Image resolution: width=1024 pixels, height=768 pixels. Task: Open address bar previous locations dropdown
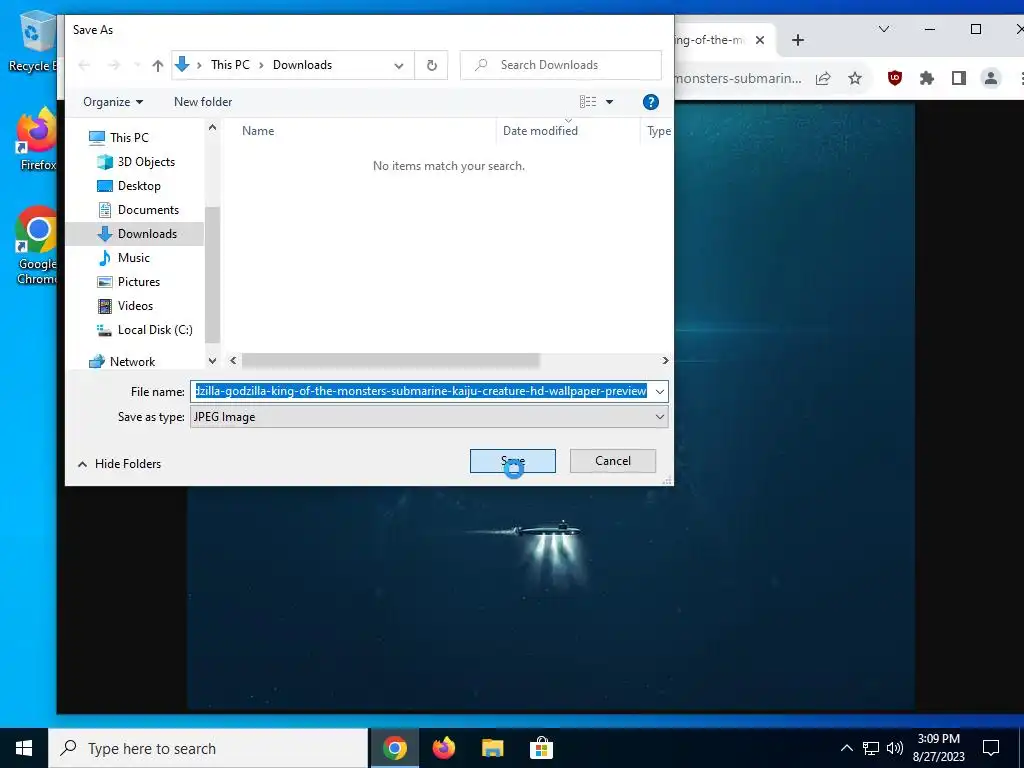398,65
